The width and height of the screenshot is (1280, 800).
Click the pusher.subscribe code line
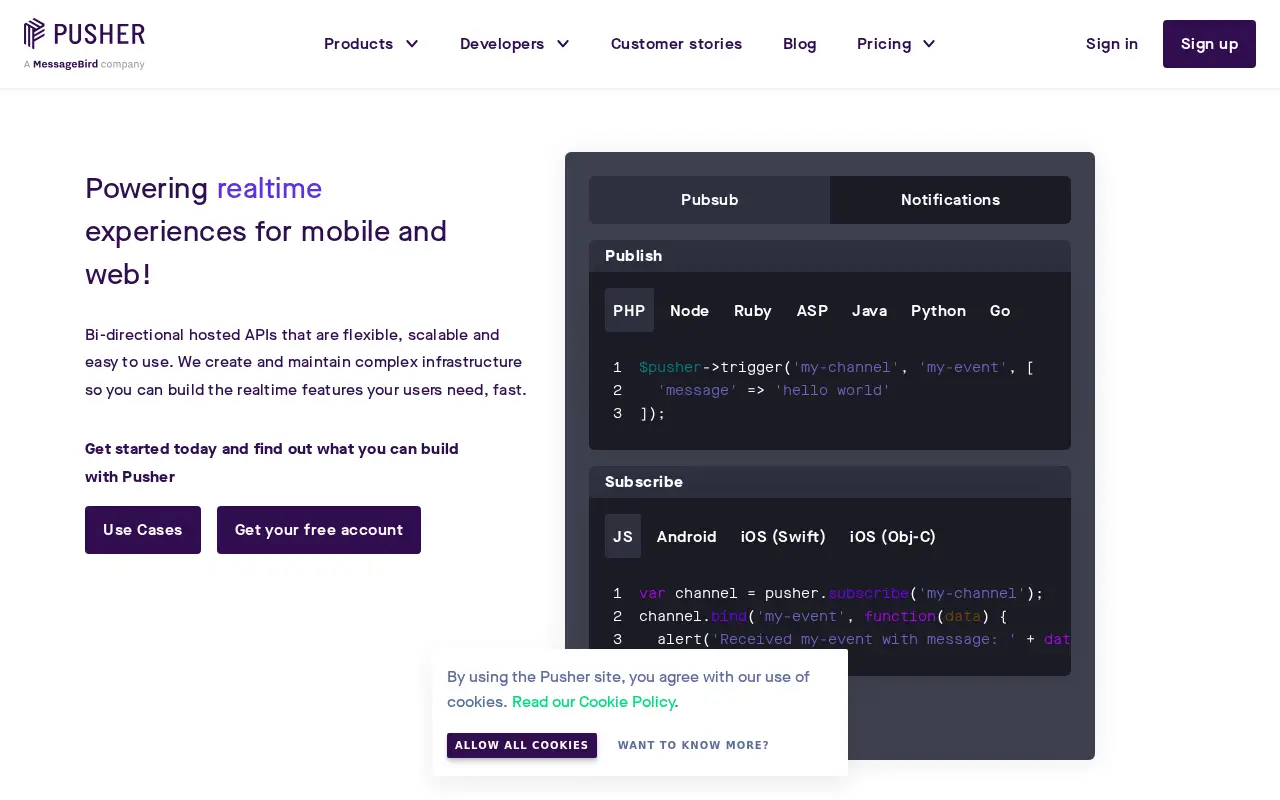tap(841, 593)
